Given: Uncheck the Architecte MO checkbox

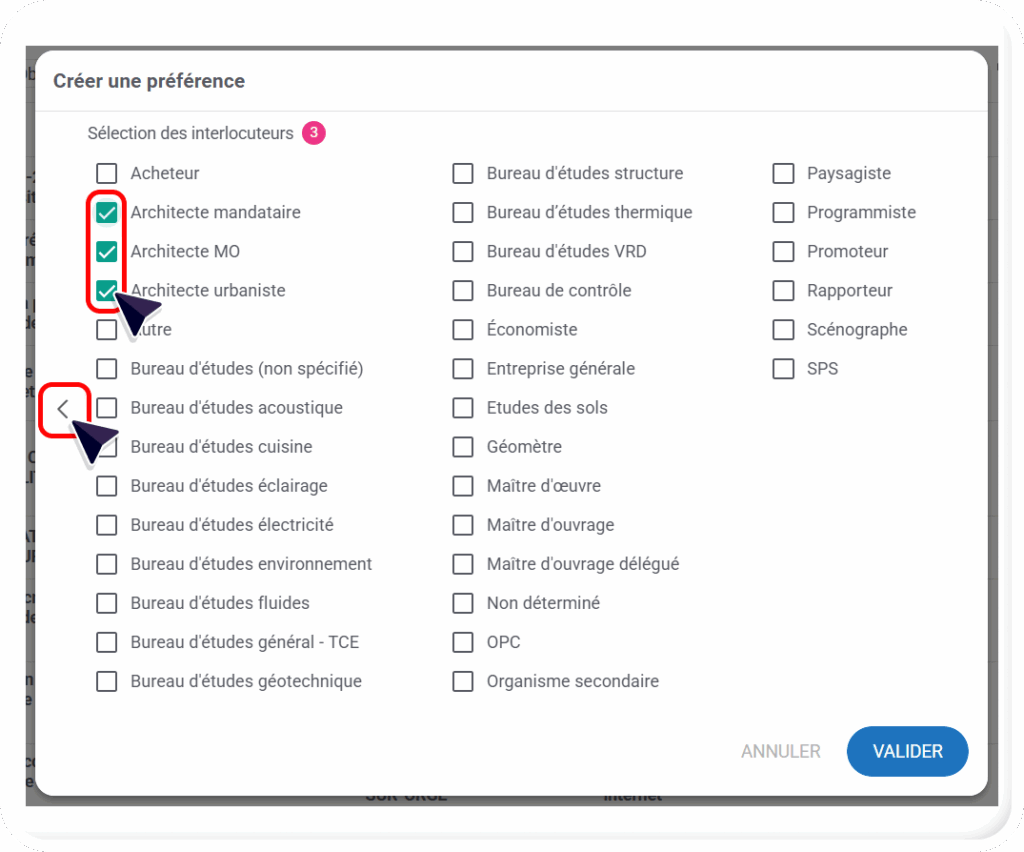Looking at the screenshot, I should point(107,251).
